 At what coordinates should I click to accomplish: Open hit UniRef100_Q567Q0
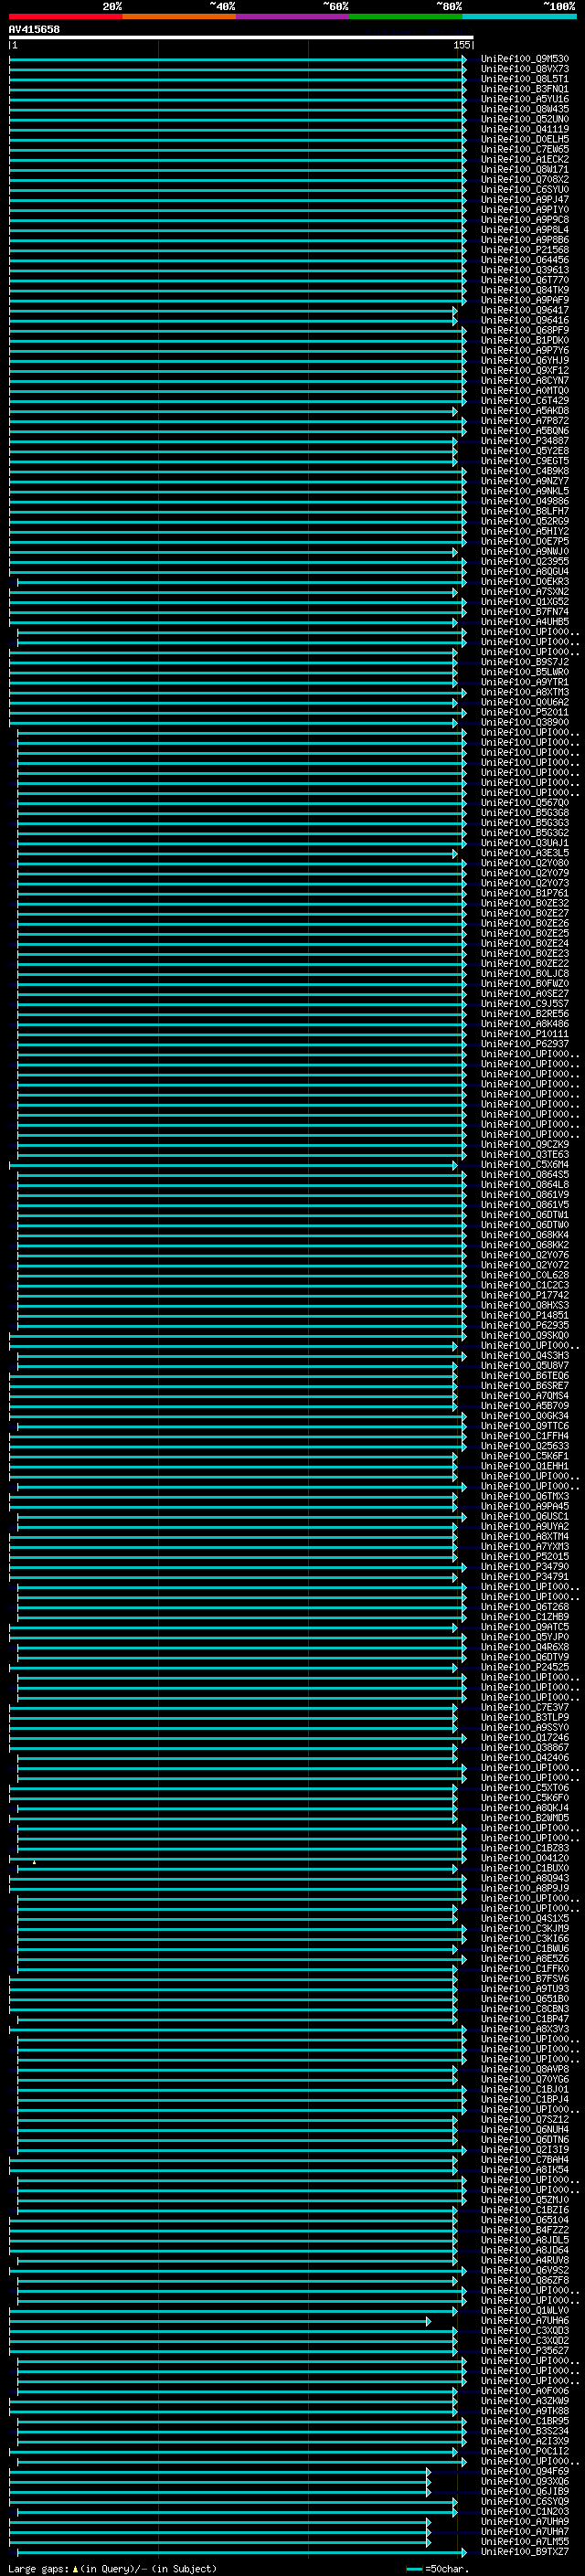click(524, 803)
